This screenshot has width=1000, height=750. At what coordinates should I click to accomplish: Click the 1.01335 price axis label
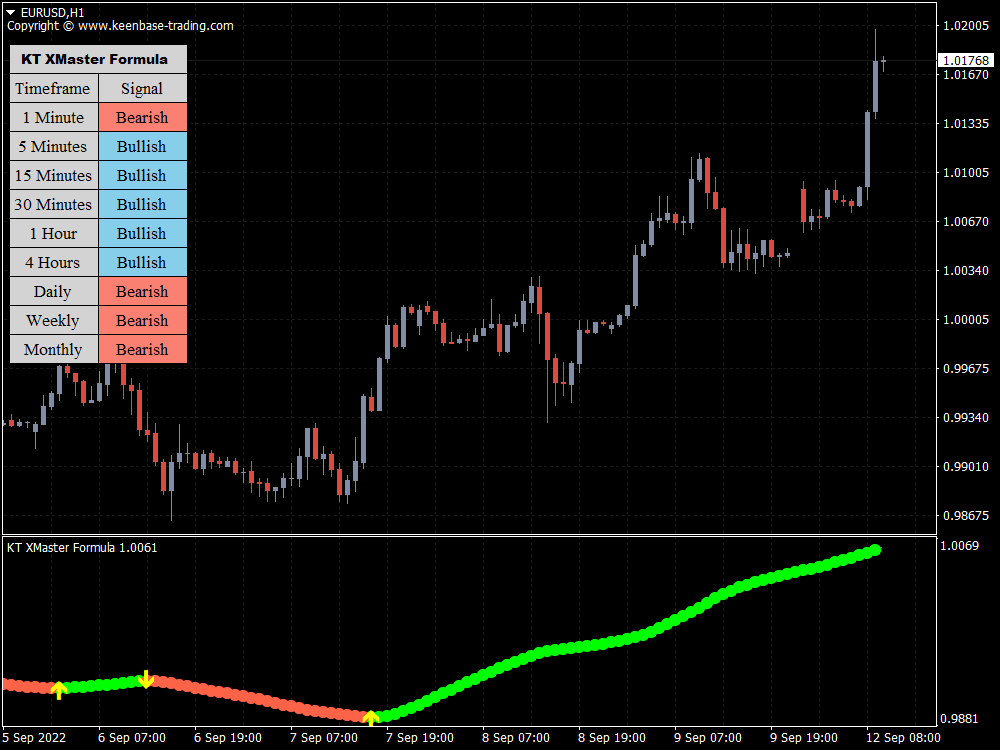click(x=966, y=124)
